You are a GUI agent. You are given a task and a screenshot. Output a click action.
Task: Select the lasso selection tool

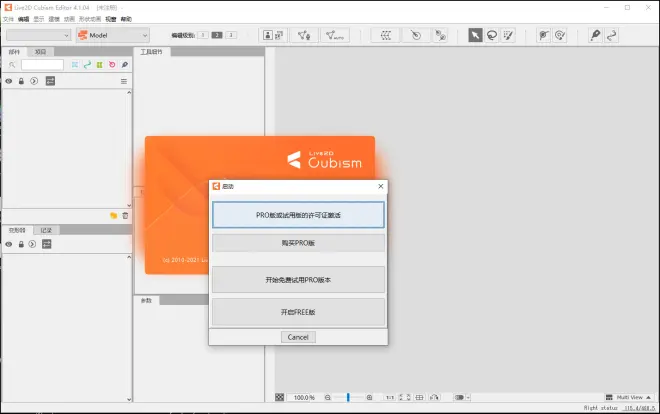click(x=492, y=35)
